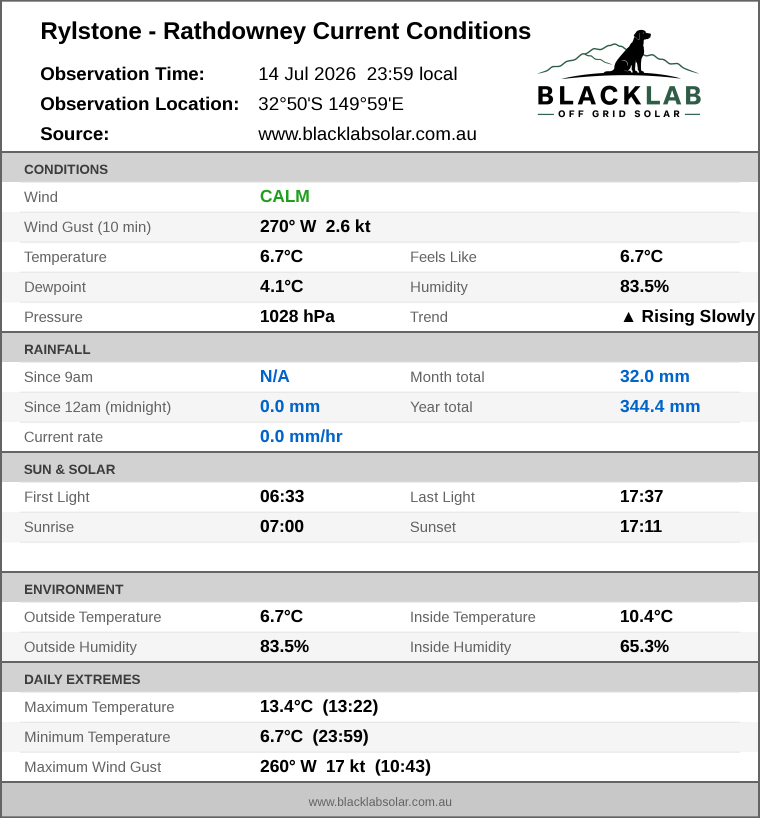Click the First Light time 06:33
The width and height of the screenshot is (760, 818).
coord(282,496)
